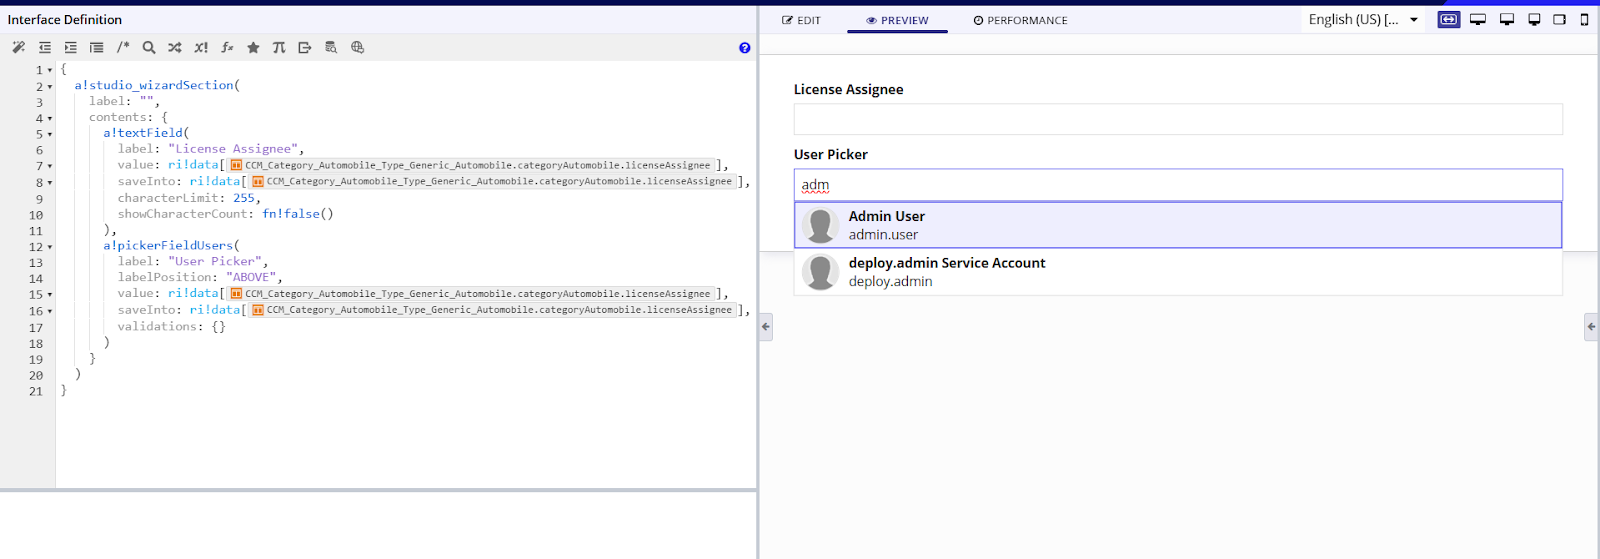Screen dimensions: 1600x559
Task: Collapse the fold arrow at line 8
Action: (x=50, y=183)
